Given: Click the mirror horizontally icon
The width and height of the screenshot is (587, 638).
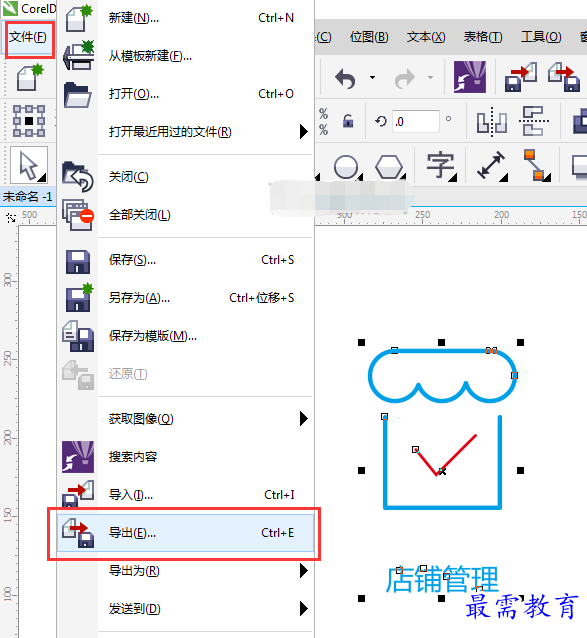Looking at the screenshot, I should coord(492,121).
